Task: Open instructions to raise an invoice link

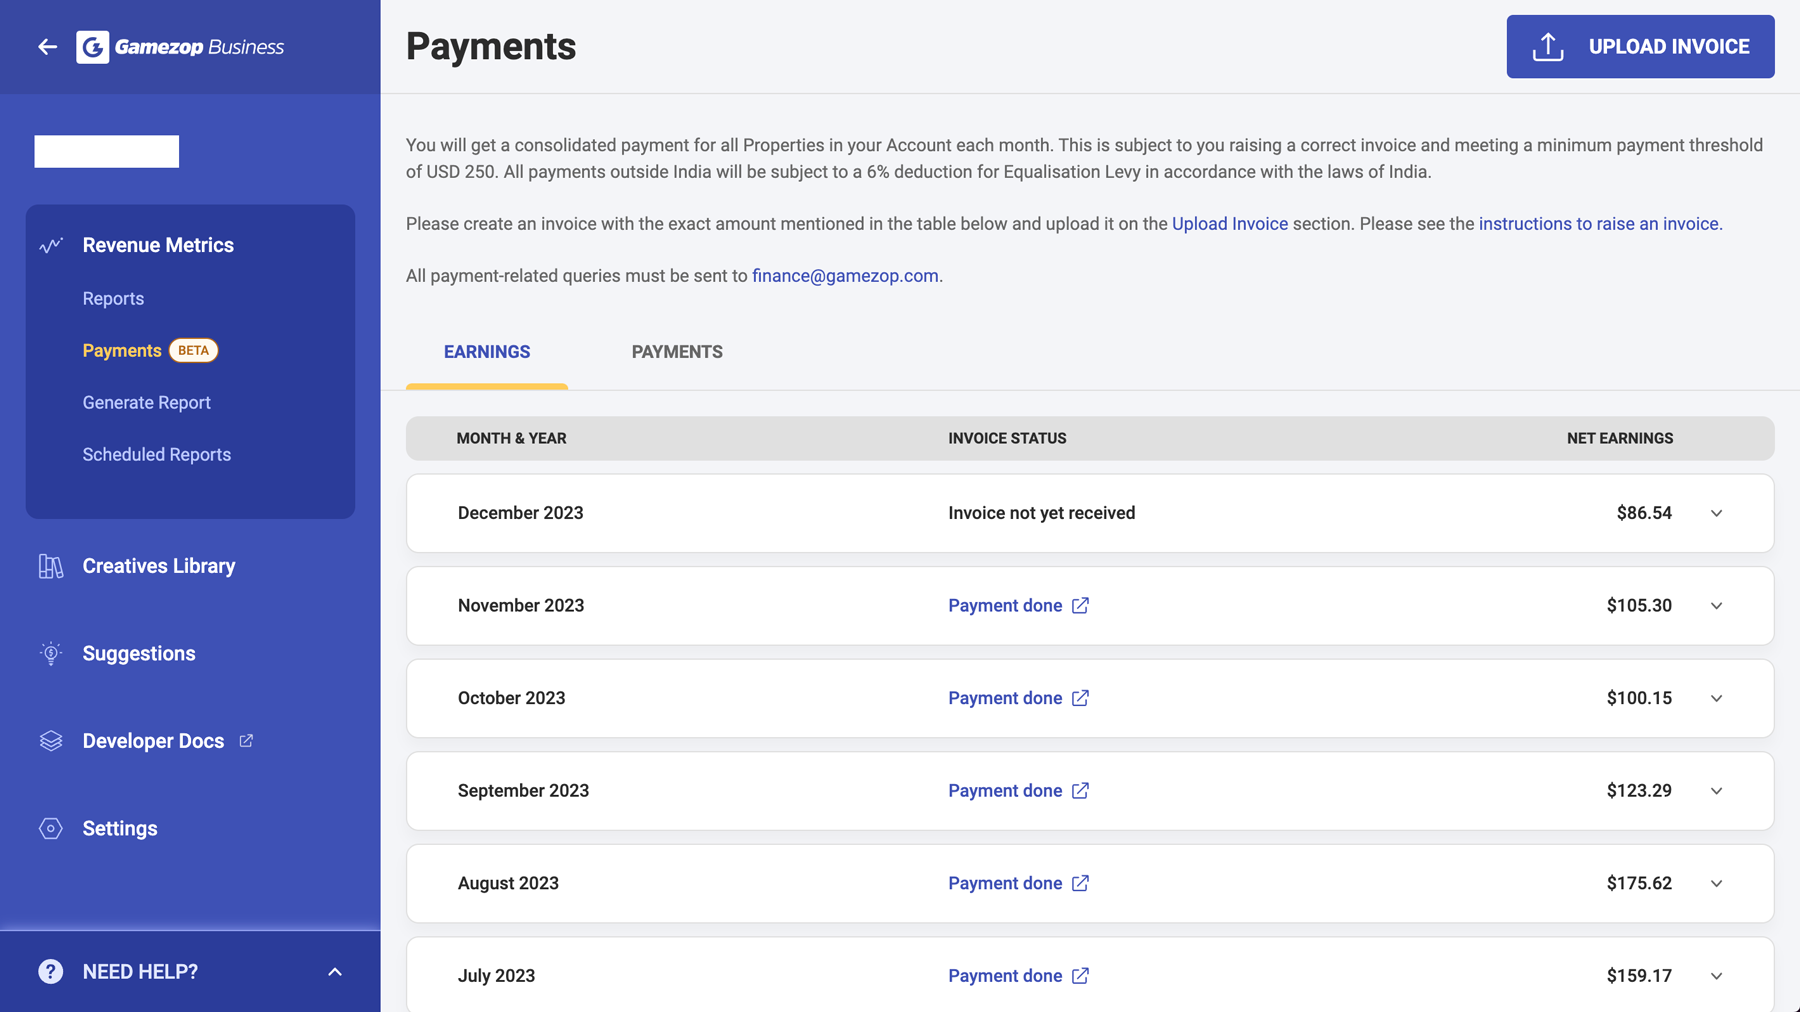Action: click(x=1598, y=224)
